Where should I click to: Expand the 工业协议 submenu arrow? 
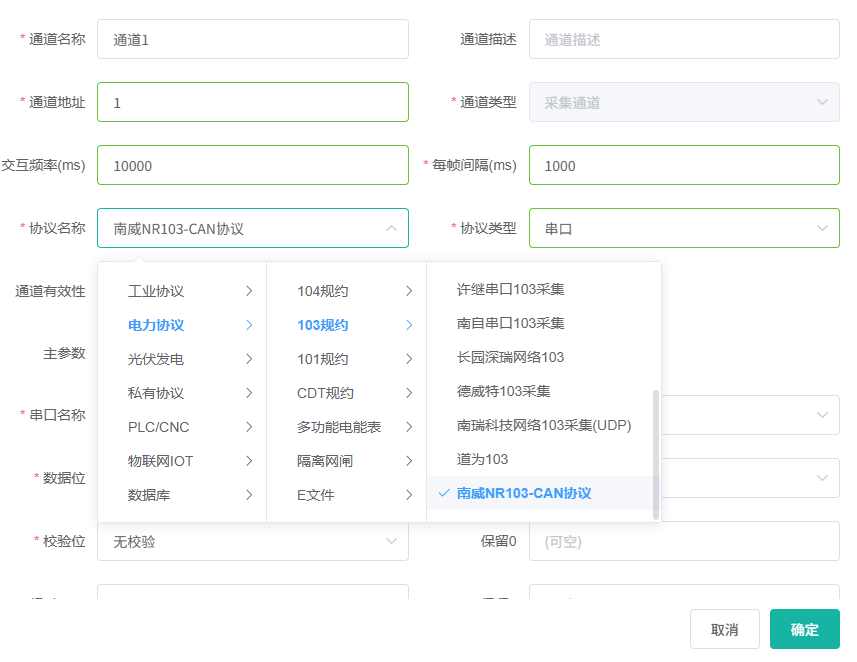point(249,291)
